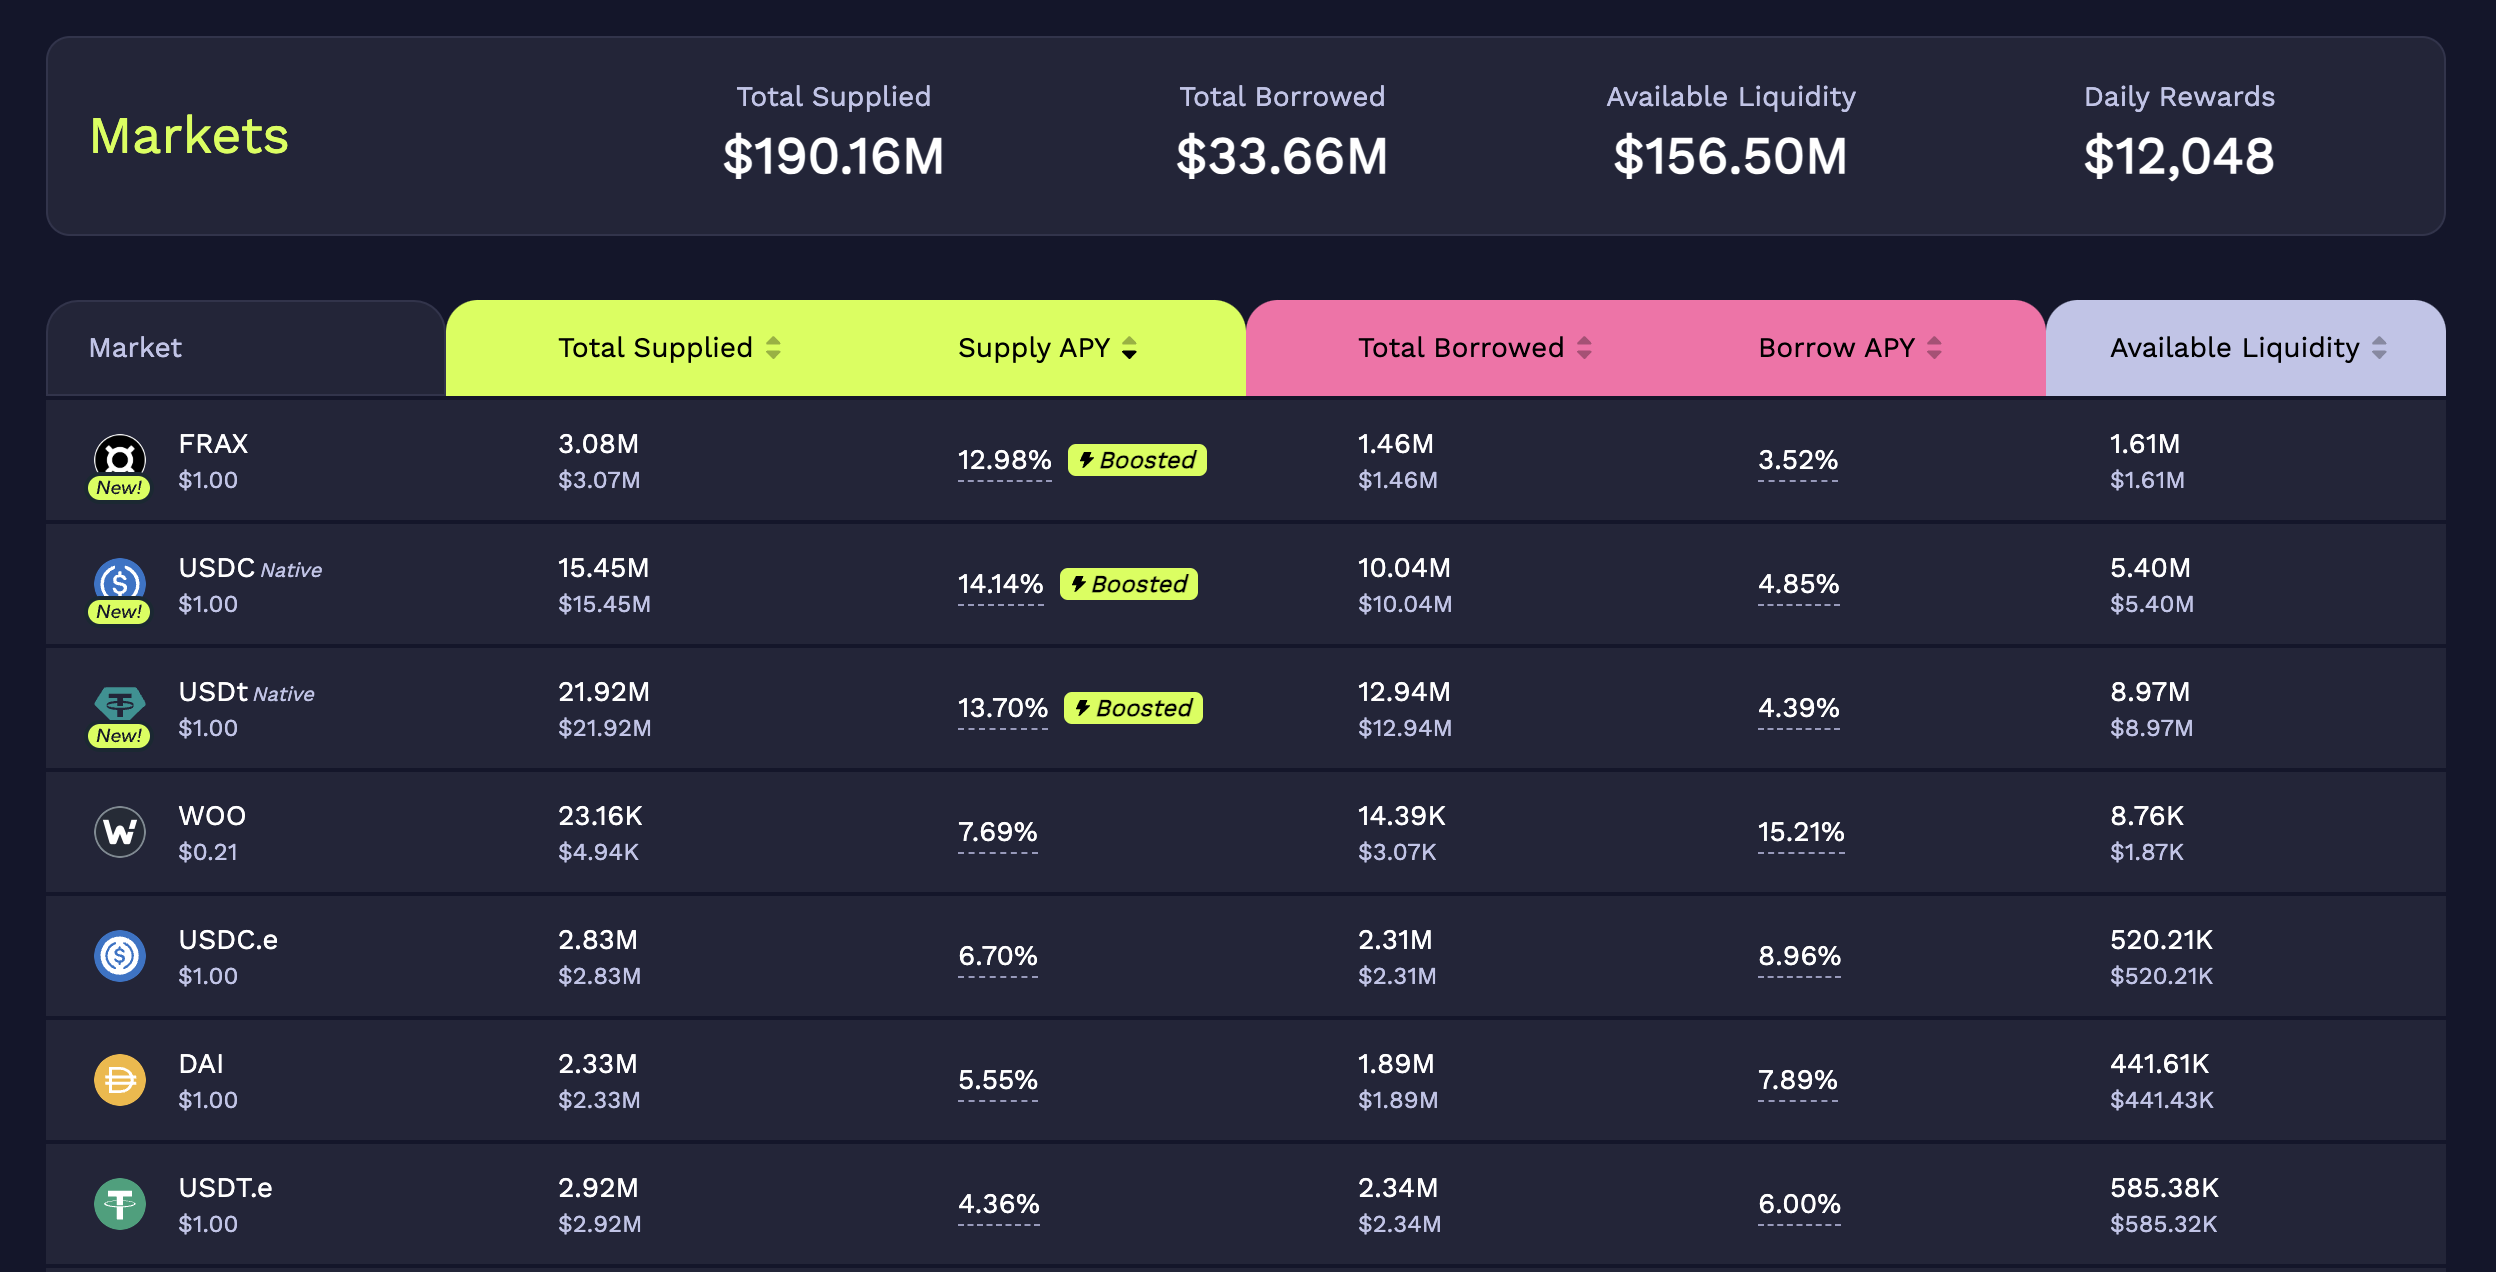
Task: Open the USDC.e market row
Action: click(228, 940)
